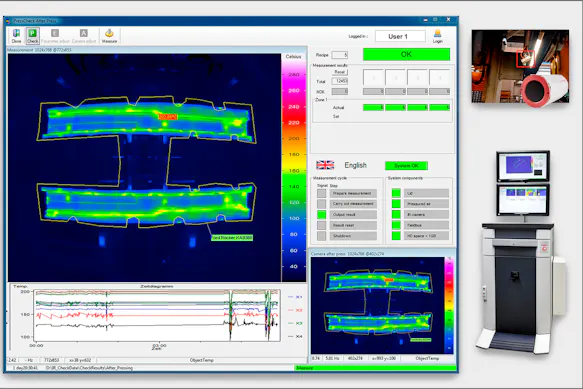Click the CheckResults file path in the status bar
The width and height of the screenshot is (583, 389).
click(x=89, y=368)
